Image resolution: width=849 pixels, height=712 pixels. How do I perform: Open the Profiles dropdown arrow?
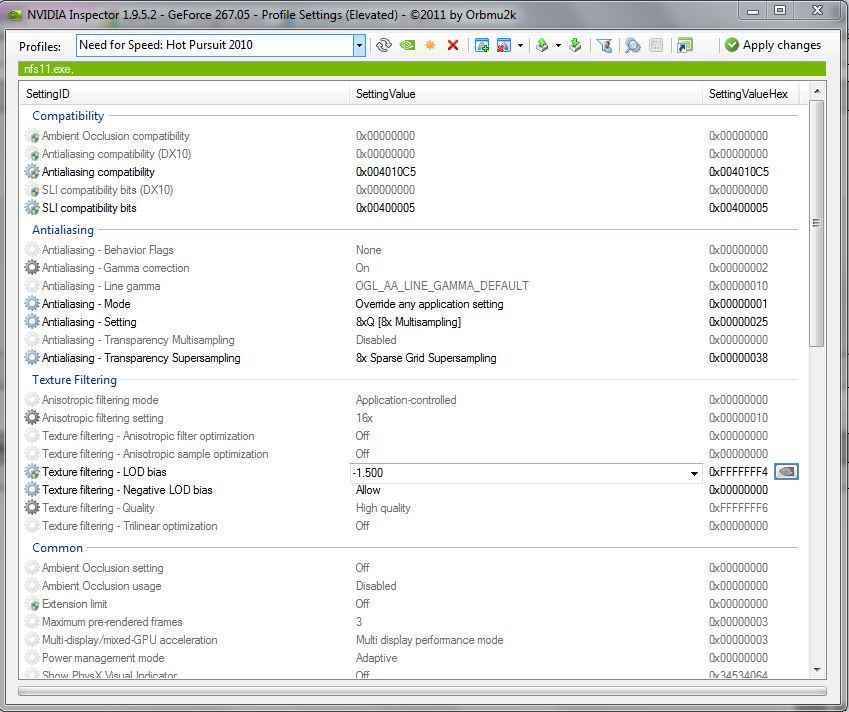click(359, 45)
